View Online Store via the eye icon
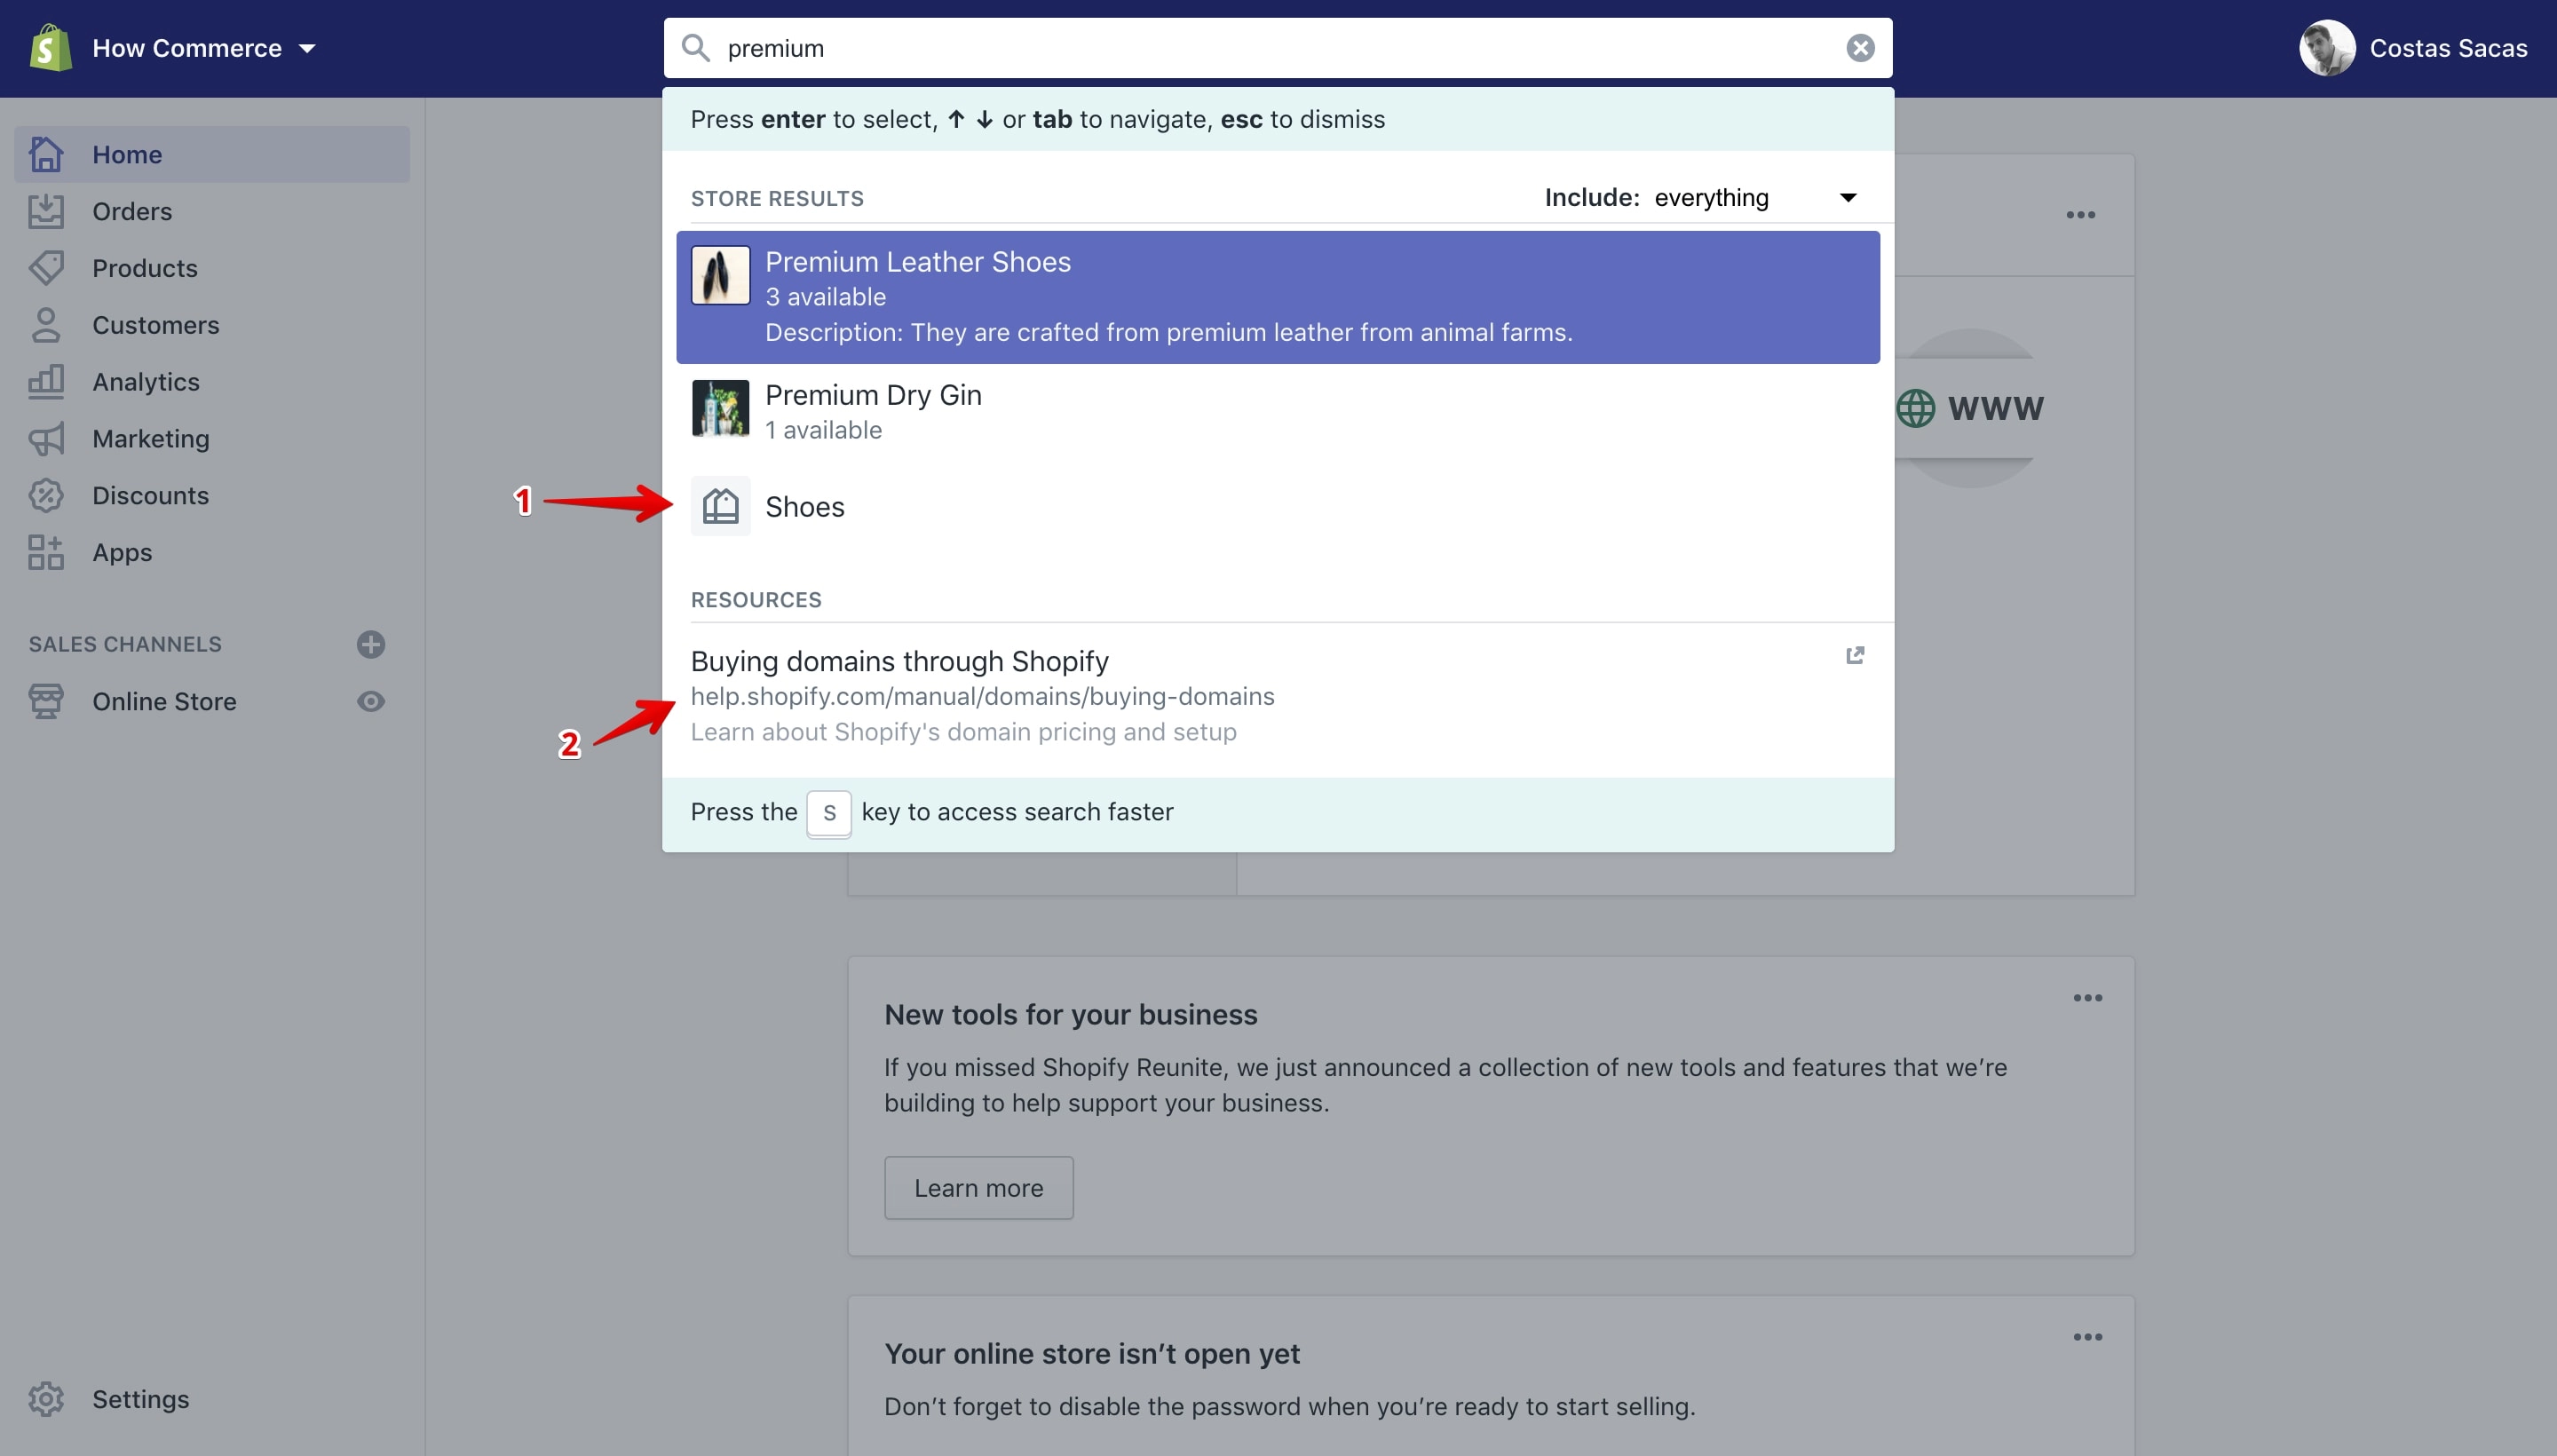2557x1456 pixels. pos(371,701)
